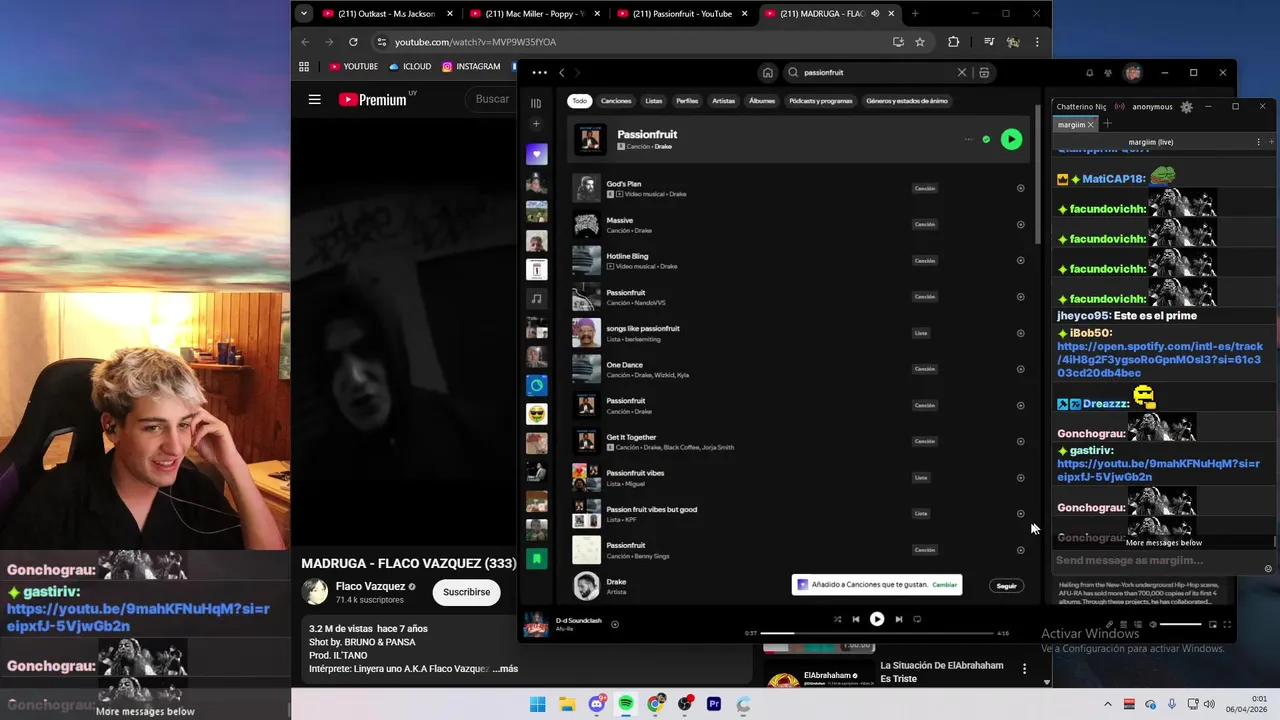Open Passionfruit vibes playlist row
Viewport: 1280px width, 720px height.
coord(800,477)
